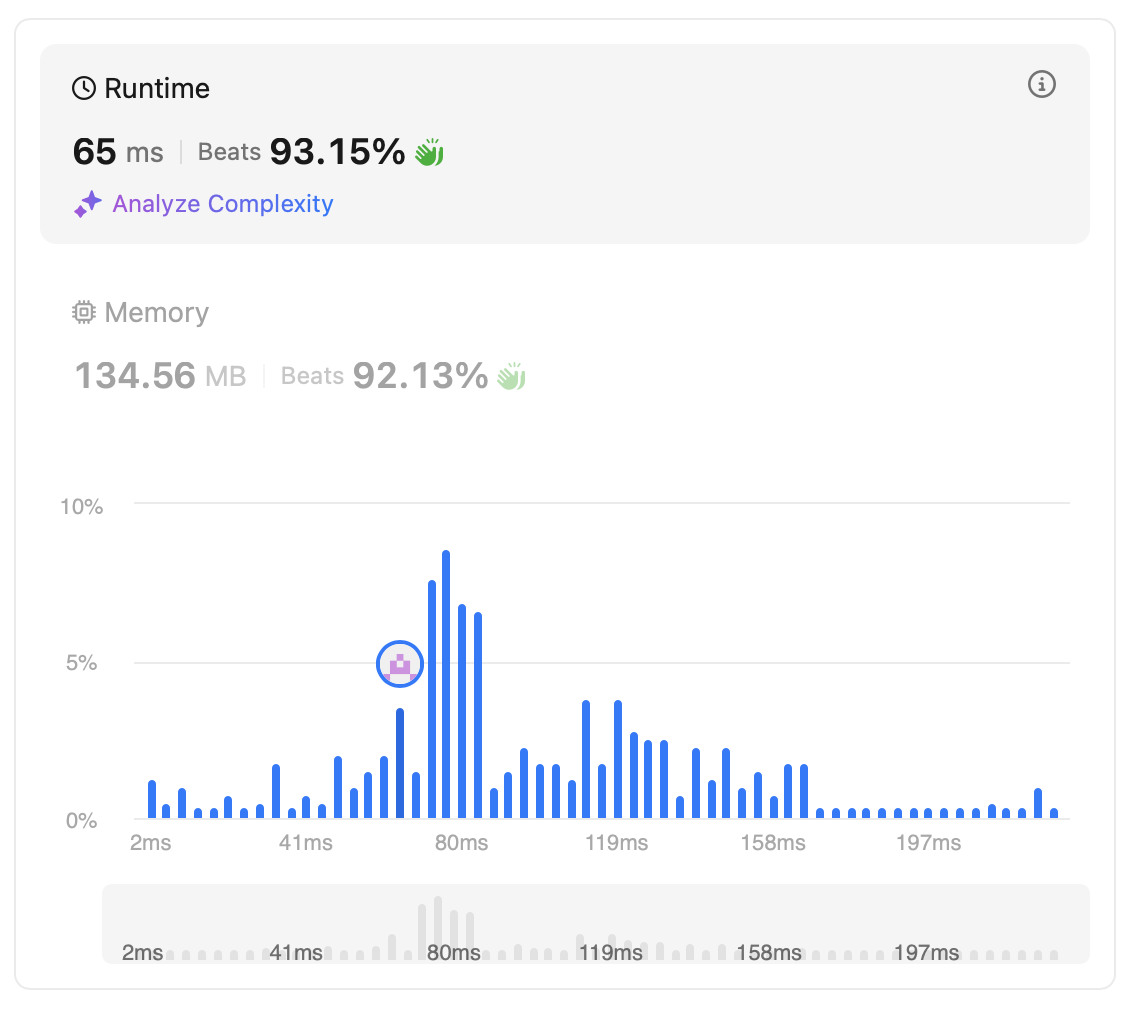Click the clock icon beside Runtime
This screenshot has height=1014, width=1128.
84,89
